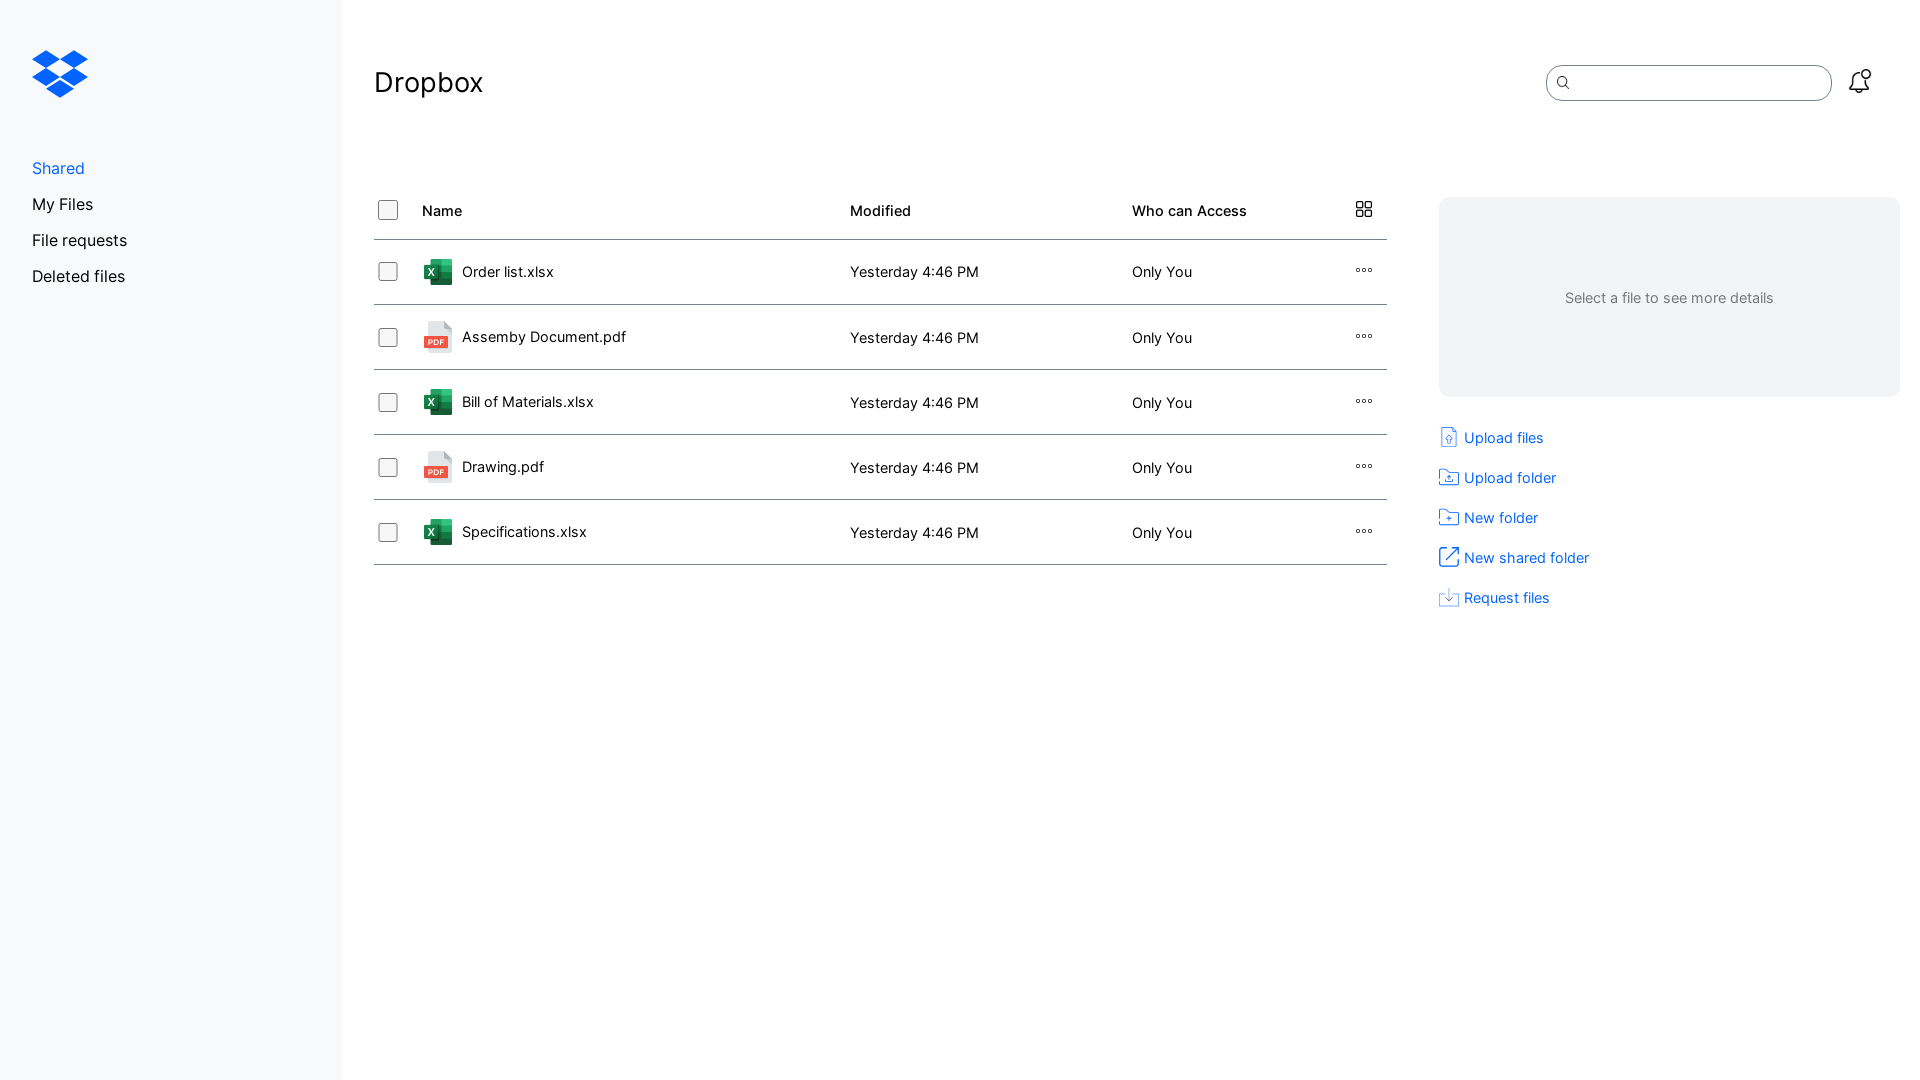Viewport: 1920px width, 1080px height.
Task: Click the New shared folder link
Action: [1526, 558]
